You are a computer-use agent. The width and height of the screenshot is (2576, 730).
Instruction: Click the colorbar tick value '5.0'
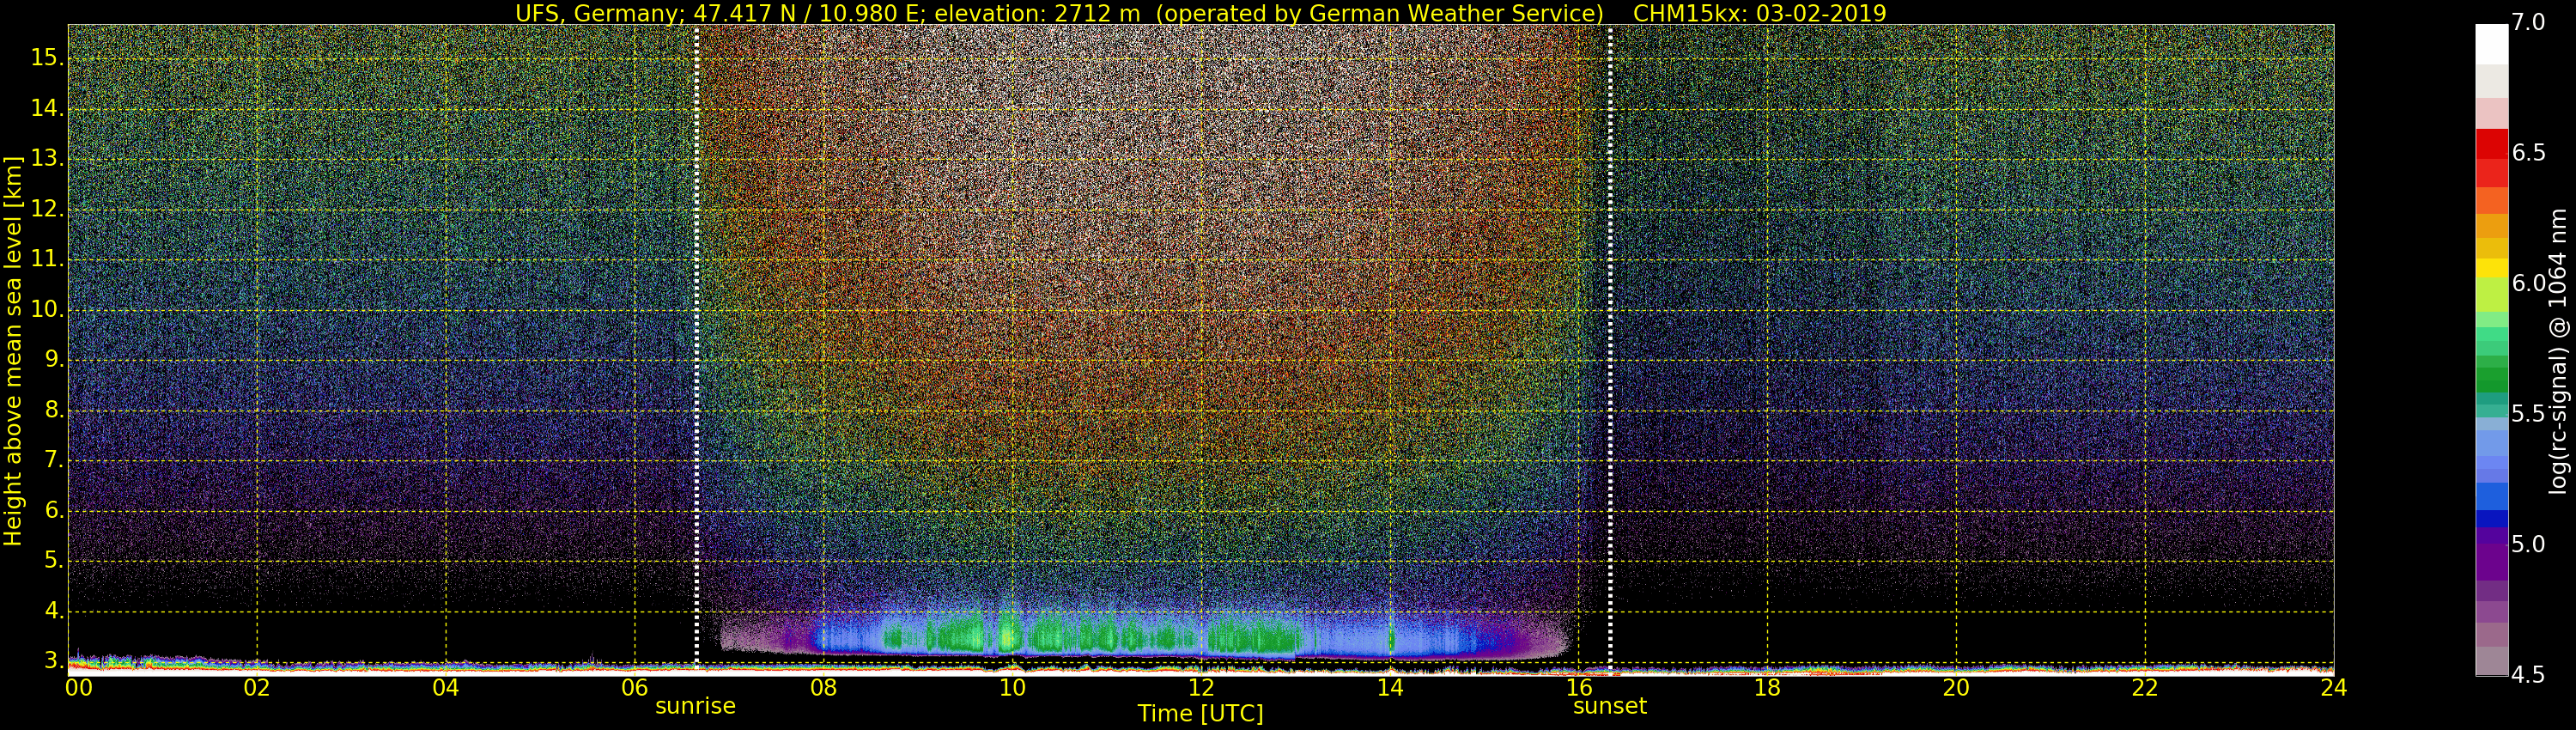tap(2528, 544)
